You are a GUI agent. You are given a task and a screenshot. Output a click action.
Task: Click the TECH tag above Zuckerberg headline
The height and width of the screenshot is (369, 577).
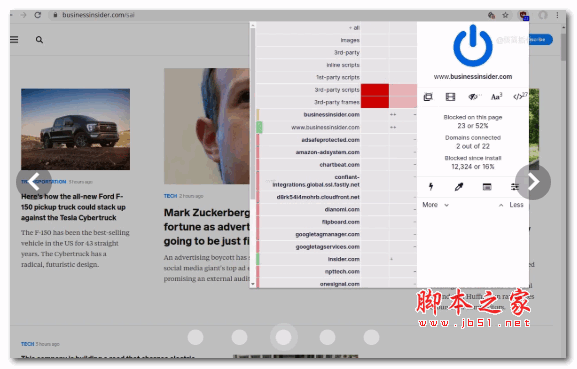(170, 196)
